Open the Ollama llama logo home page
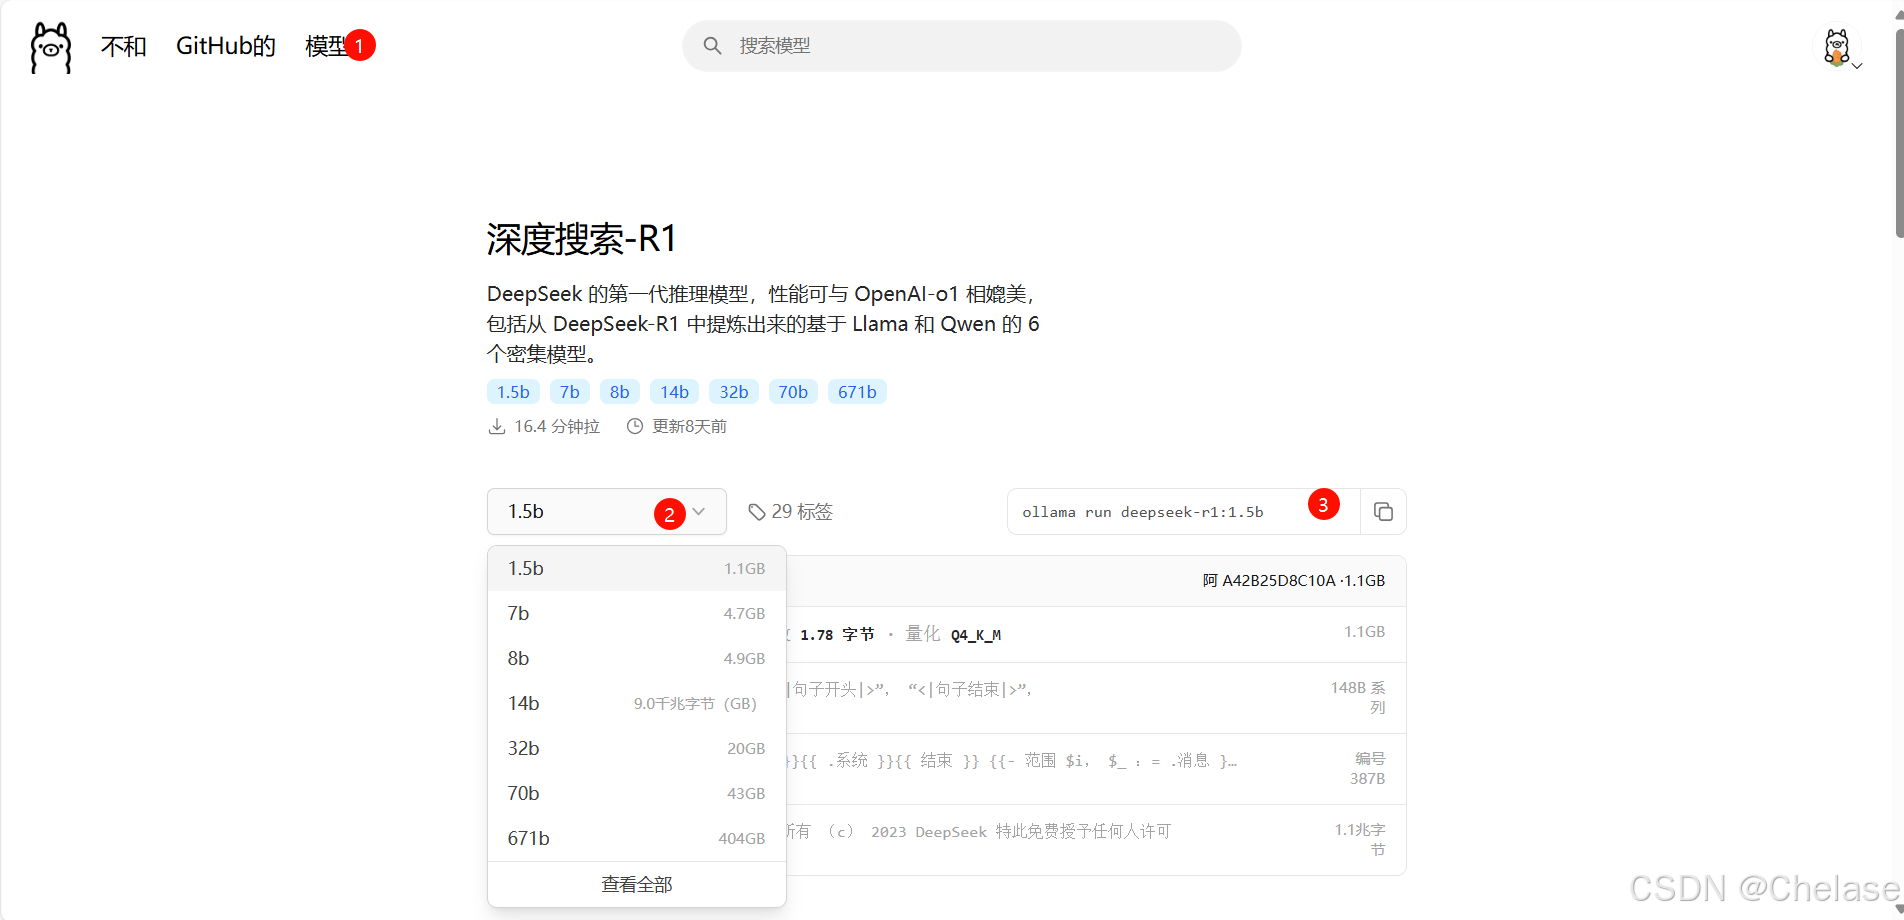This screenshot has height=920, width=1904. coord(51,47)
